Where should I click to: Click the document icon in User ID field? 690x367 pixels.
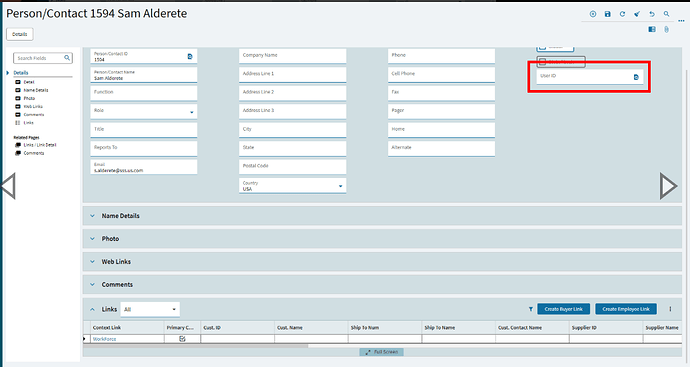636,77
